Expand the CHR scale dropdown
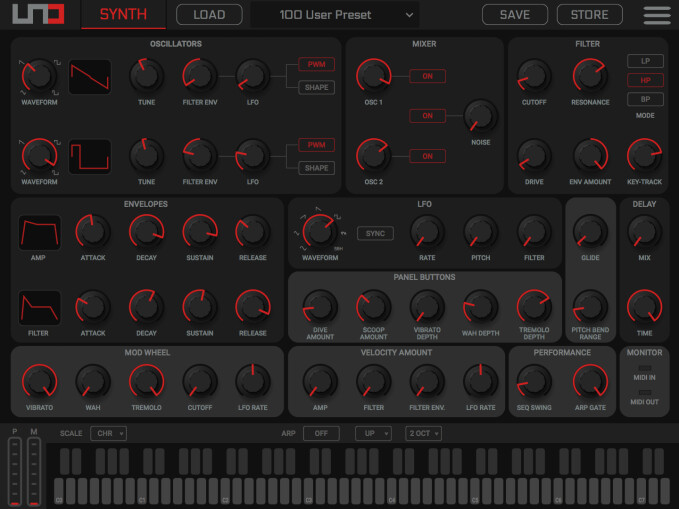679x509 pixels. [108, 433]
